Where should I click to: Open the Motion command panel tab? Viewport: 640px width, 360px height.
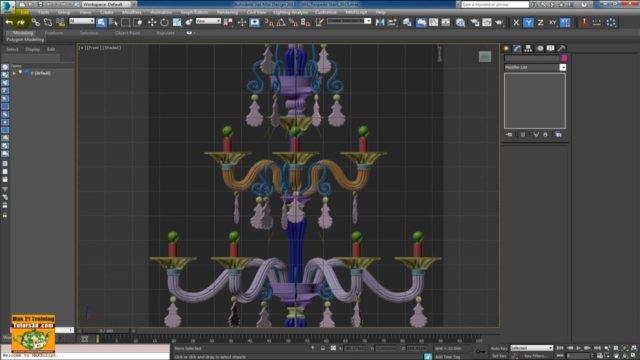tap(540, 48)
